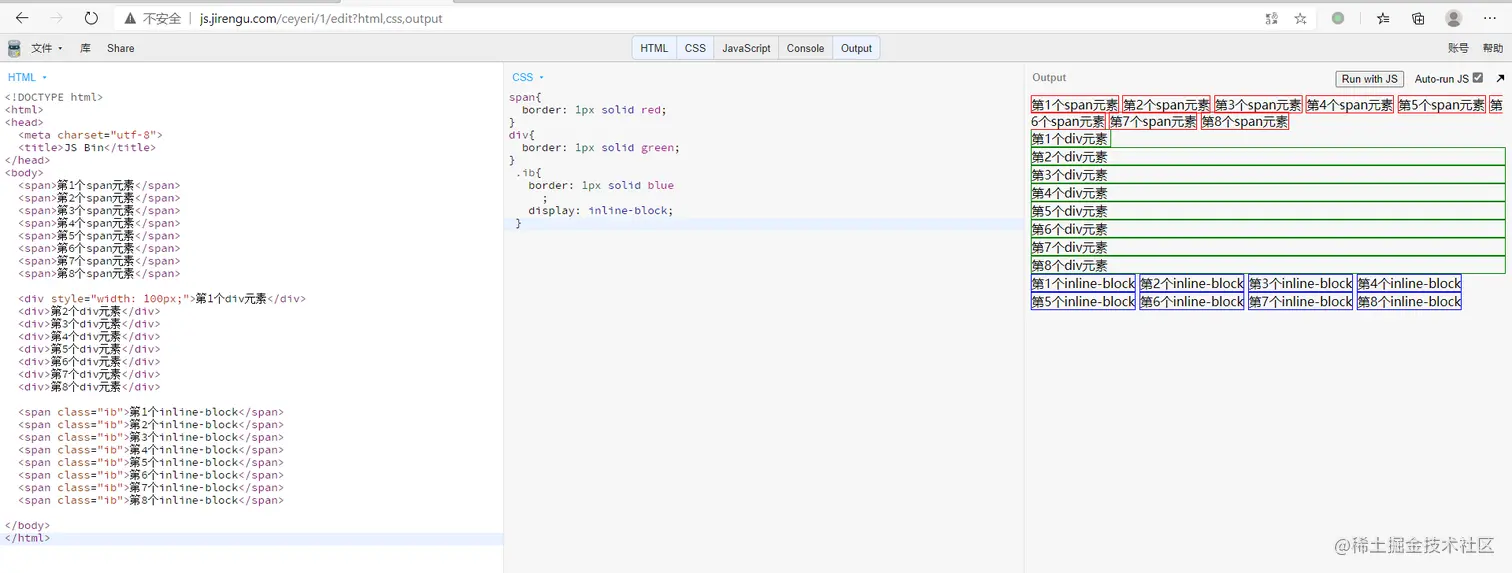This screenshot has width=1512, height=573.
Task: Click the meta charset code line
Action: (x=90, y=135)
